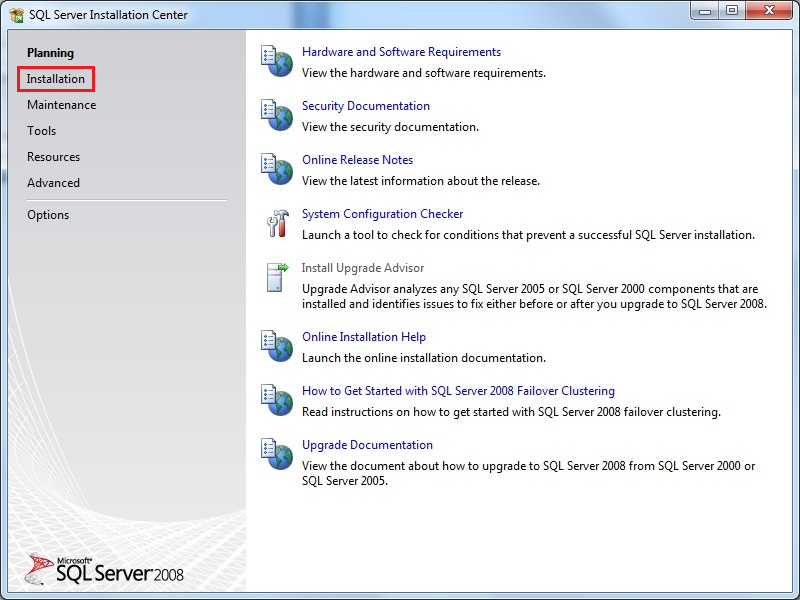Click the failover clustering instructions description text
The image size is (800, 600).
click(x=511, y=412)
